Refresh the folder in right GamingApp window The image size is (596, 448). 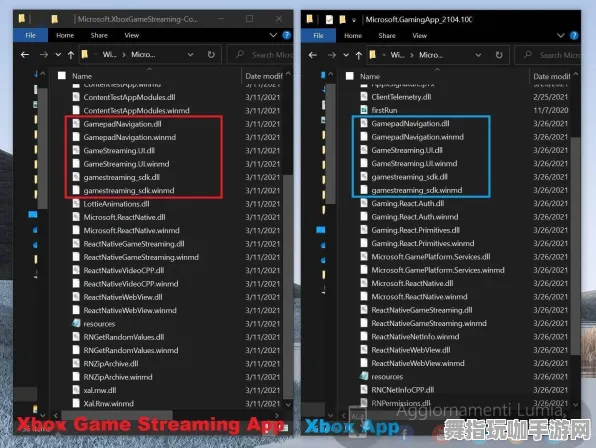coord(499,55)
